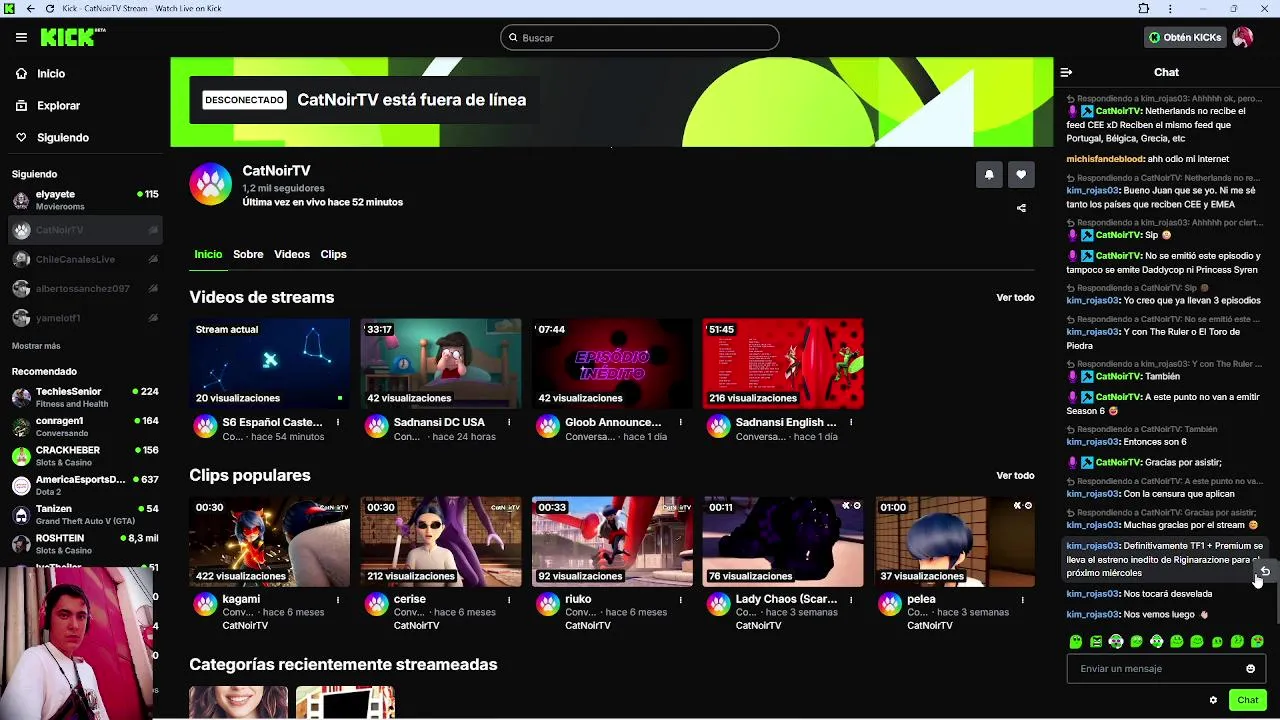Click Ver todo for Clips populares
Viewport: 1280px width, 720px height.
1015,475
